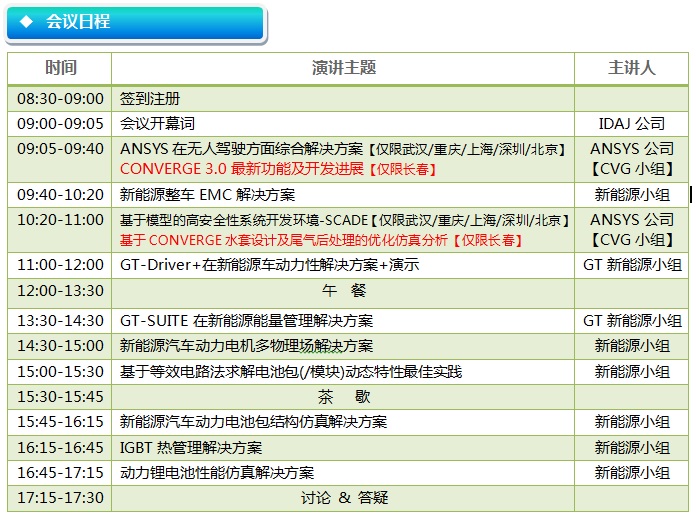The image size is (696, 515).
Task: Click the 新能源小组 speaker in the IGBT row
Action: 632,448
